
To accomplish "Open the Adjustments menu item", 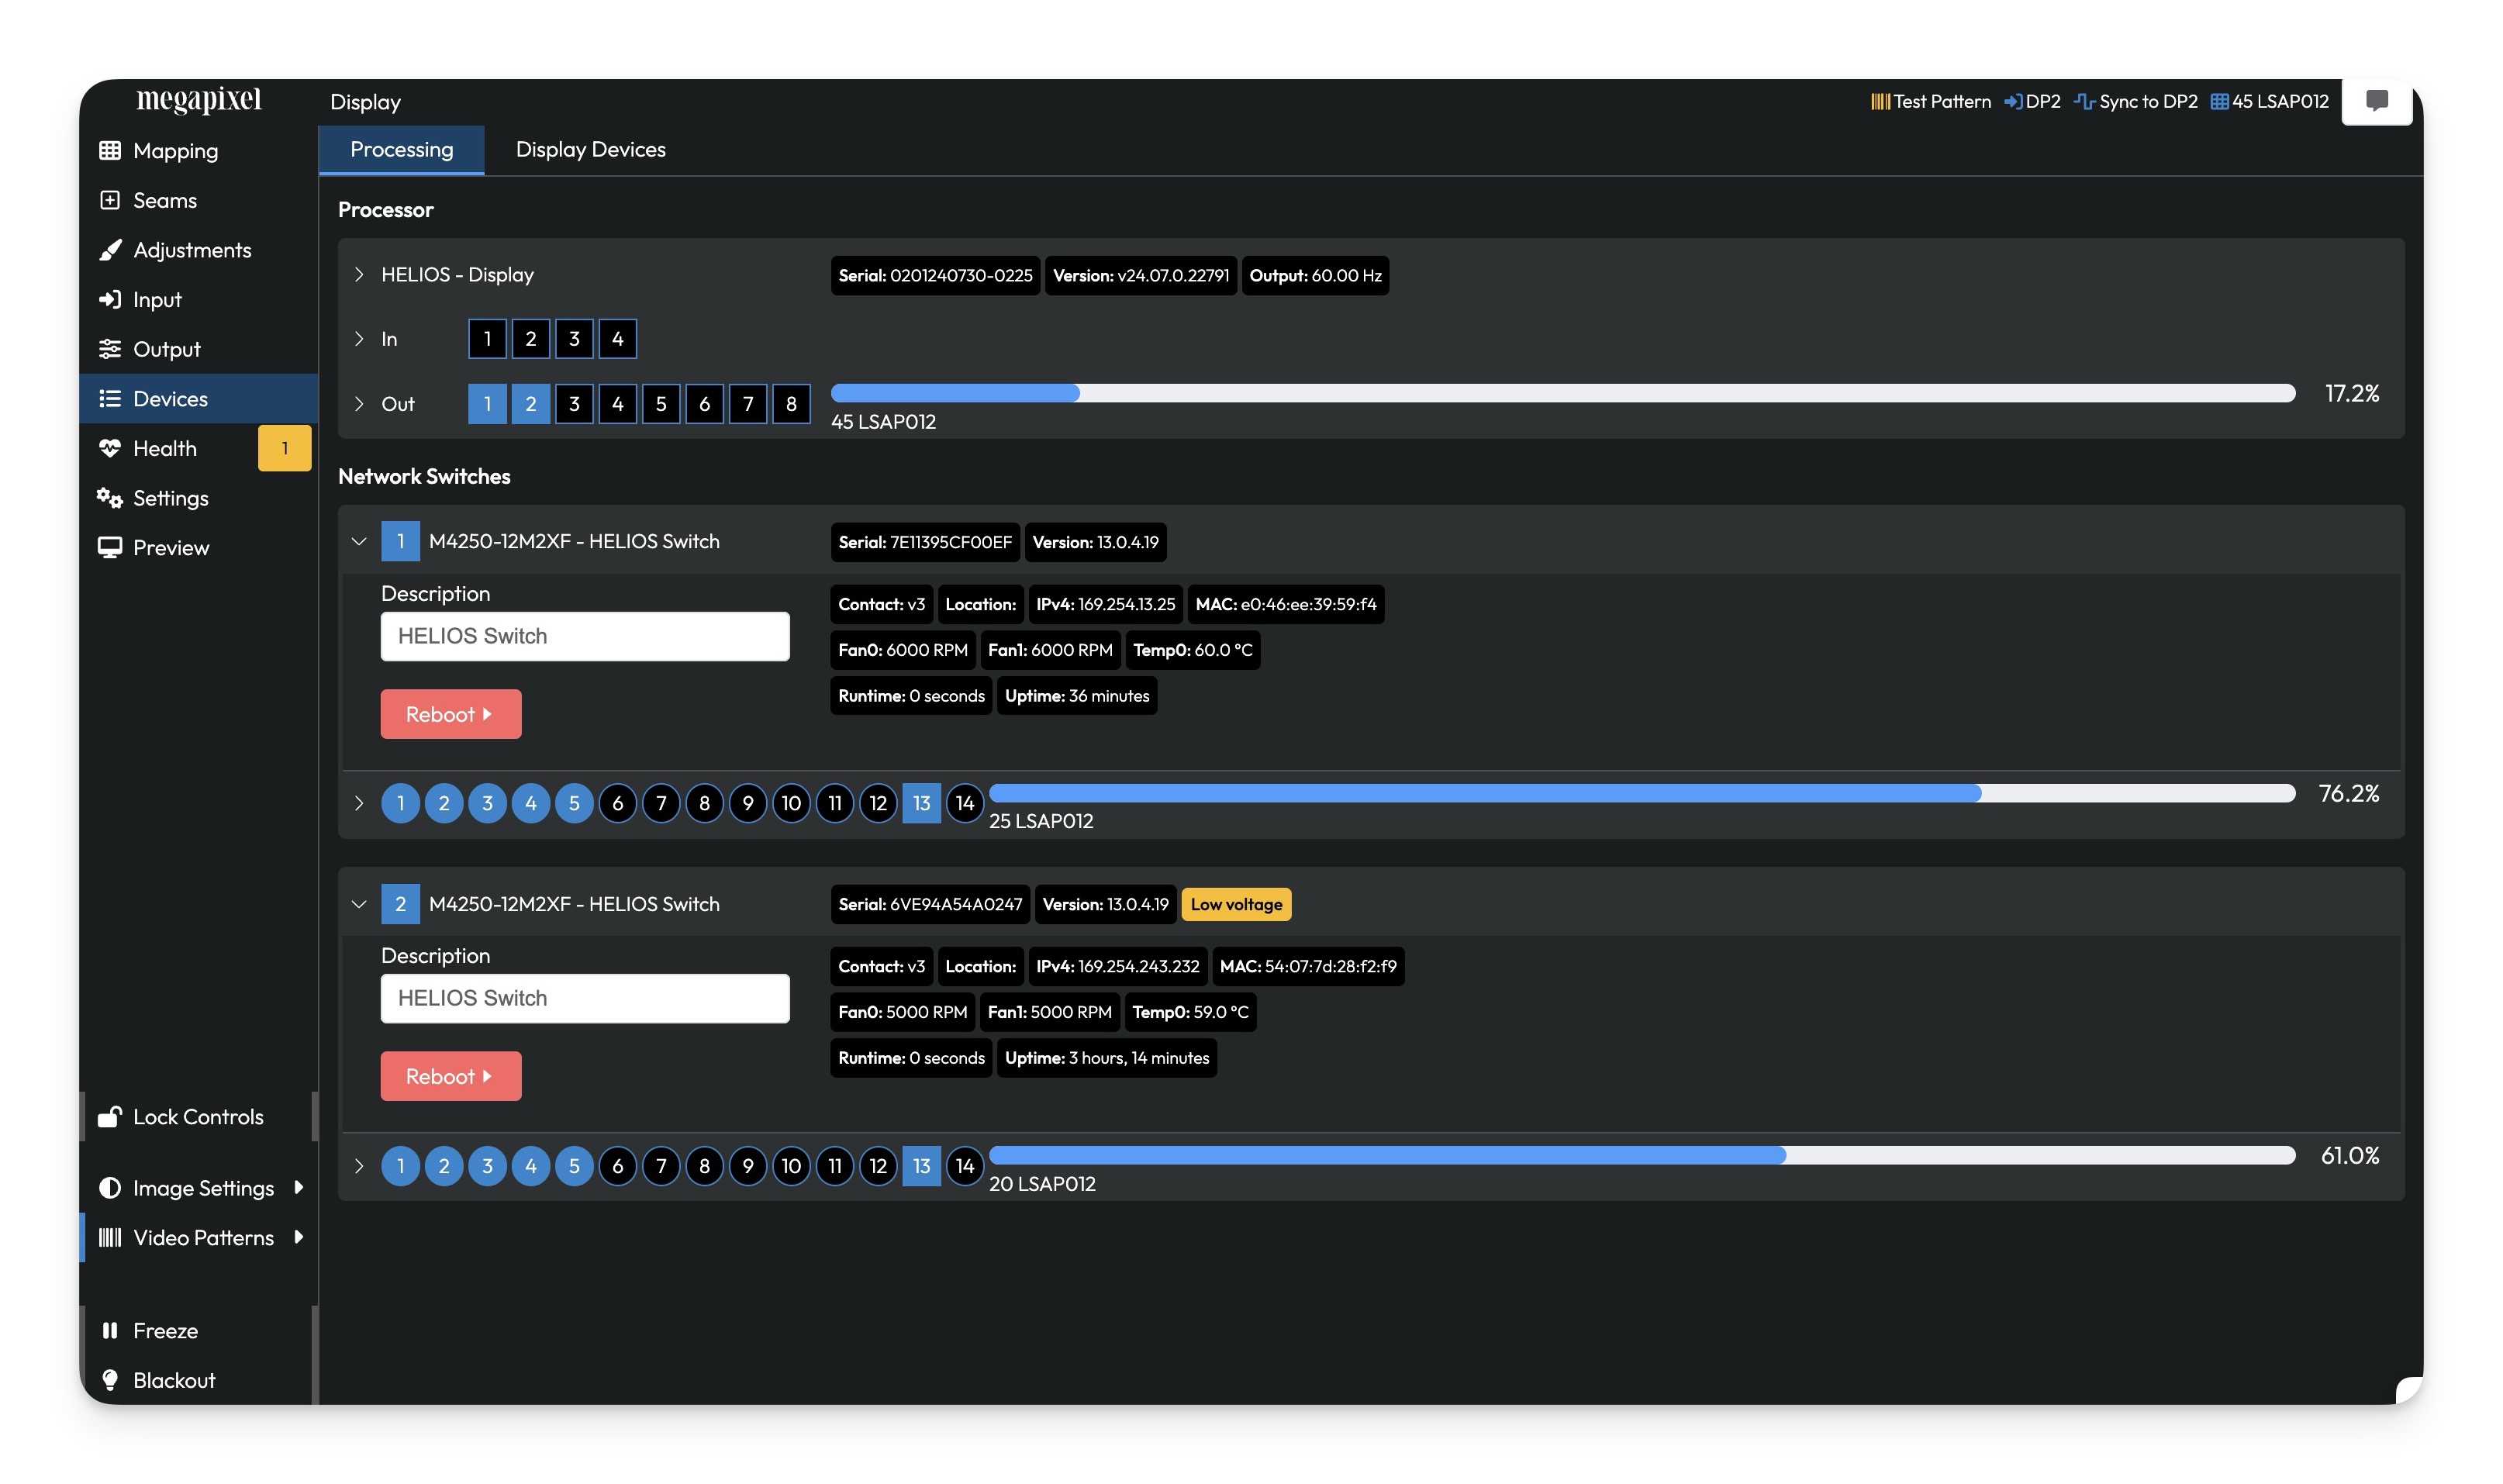I will 198,250.
